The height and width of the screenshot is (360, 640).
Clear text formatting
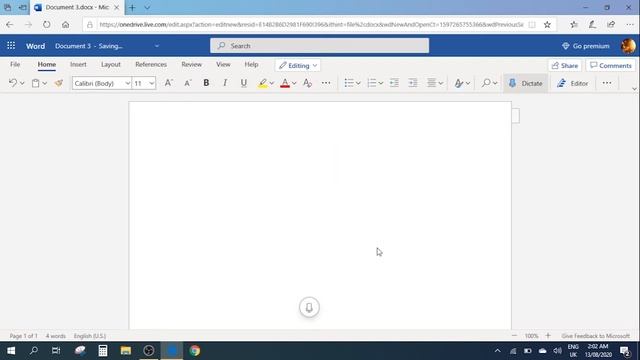tap(307, 83)
